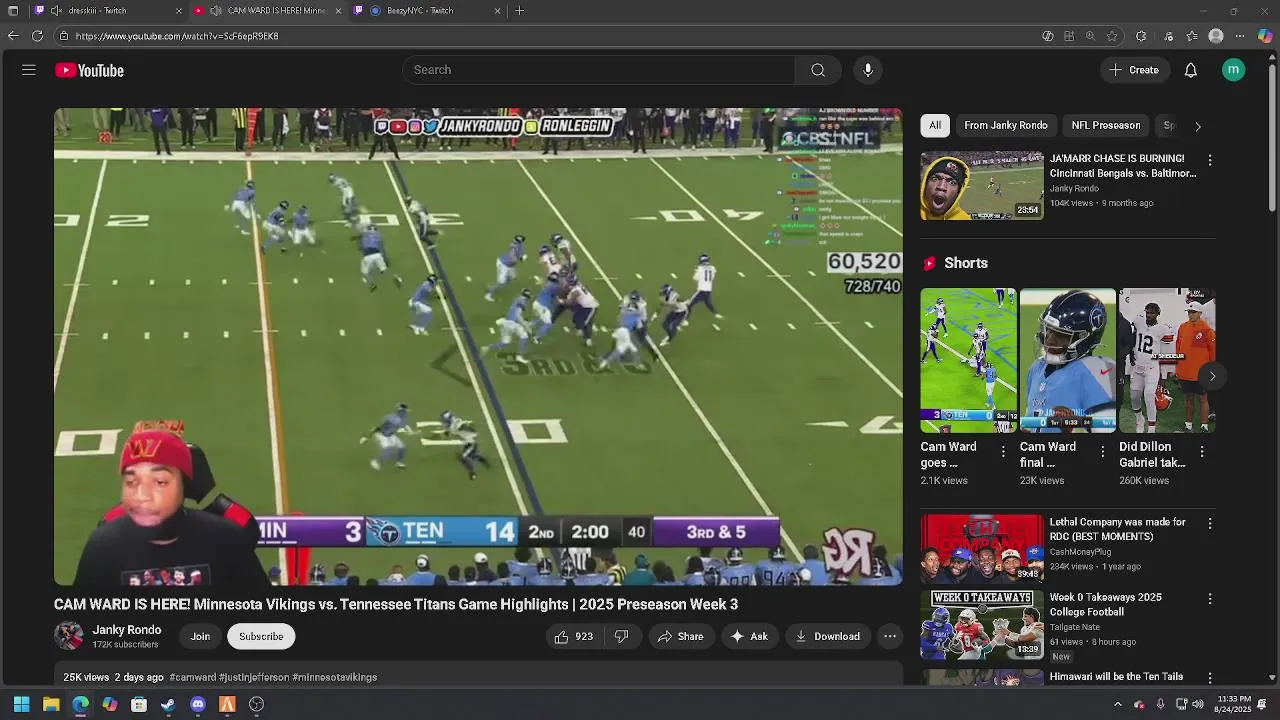The image size is (1280, 720).
Task: Open Janky Rondo channel avatar
Action: 69,636
